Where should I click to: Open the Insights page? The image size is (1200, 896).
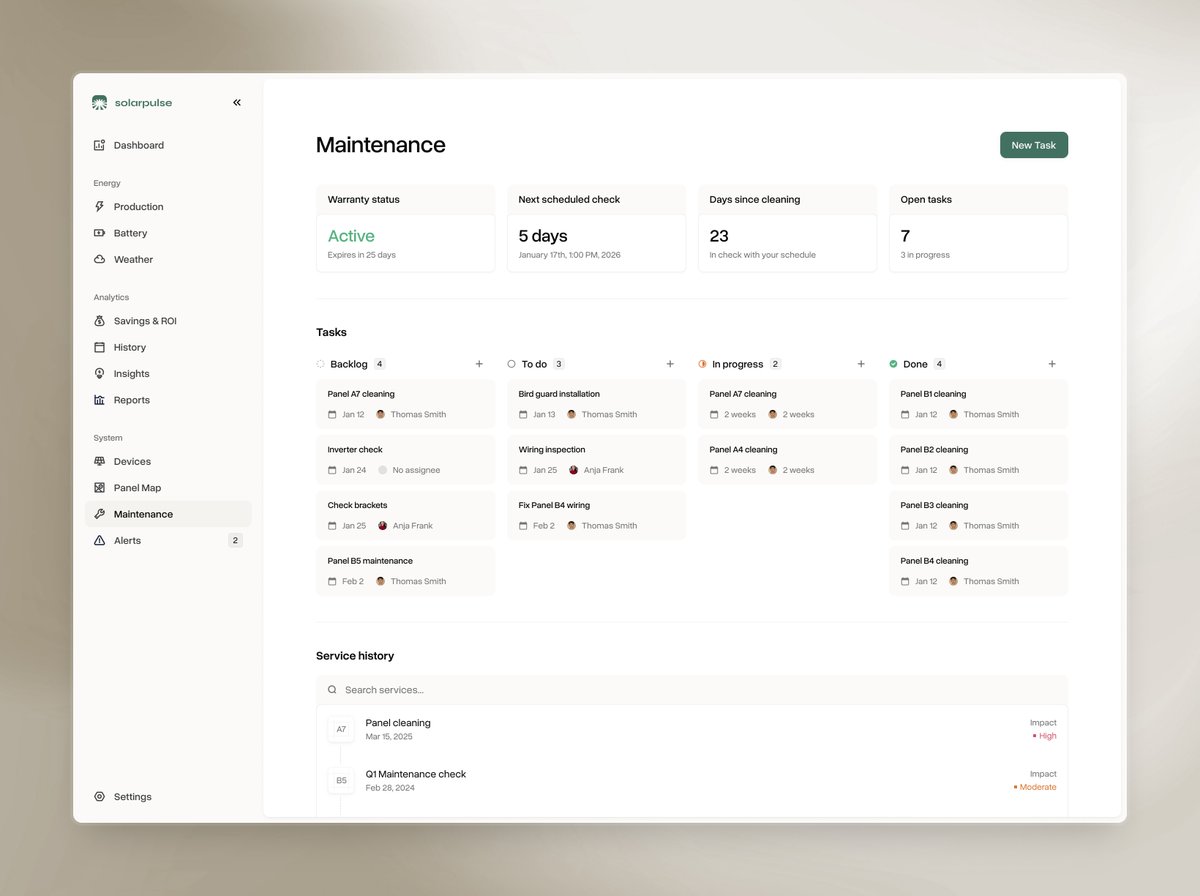[x=168, y=374]
